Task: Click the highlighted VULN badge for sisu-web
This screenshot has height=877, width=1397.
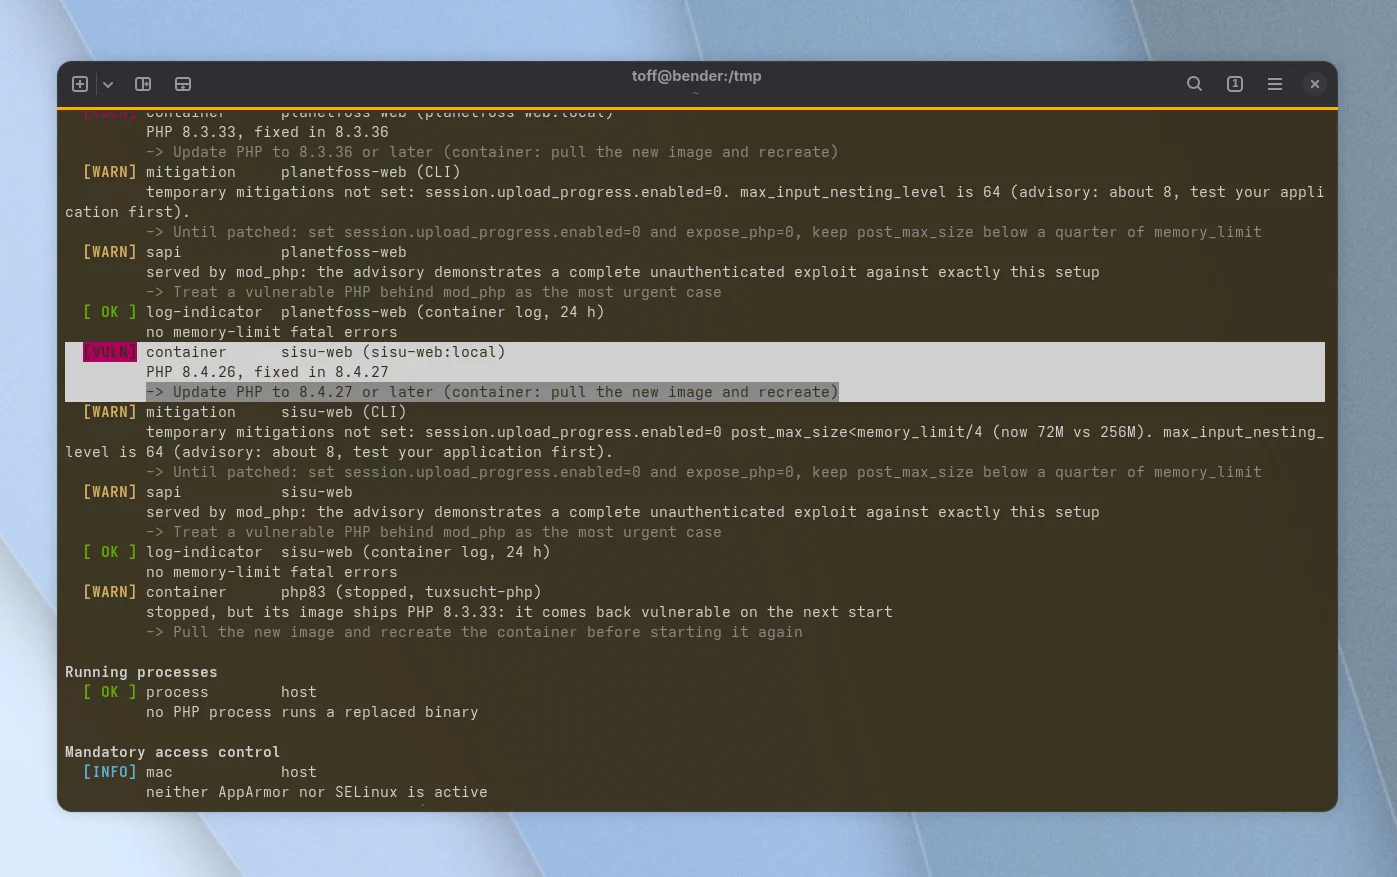Action: 110,352
